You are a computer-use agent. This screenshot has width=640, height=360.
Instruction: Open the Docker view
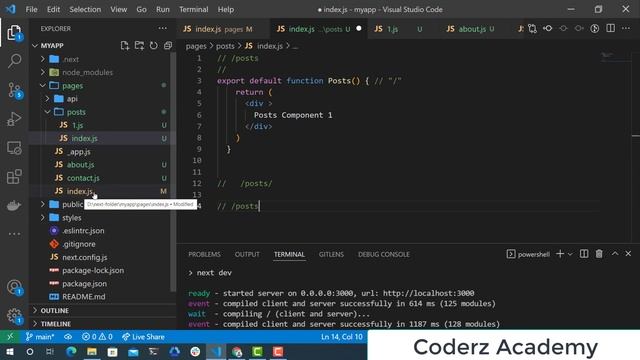(x=14, y=205)
